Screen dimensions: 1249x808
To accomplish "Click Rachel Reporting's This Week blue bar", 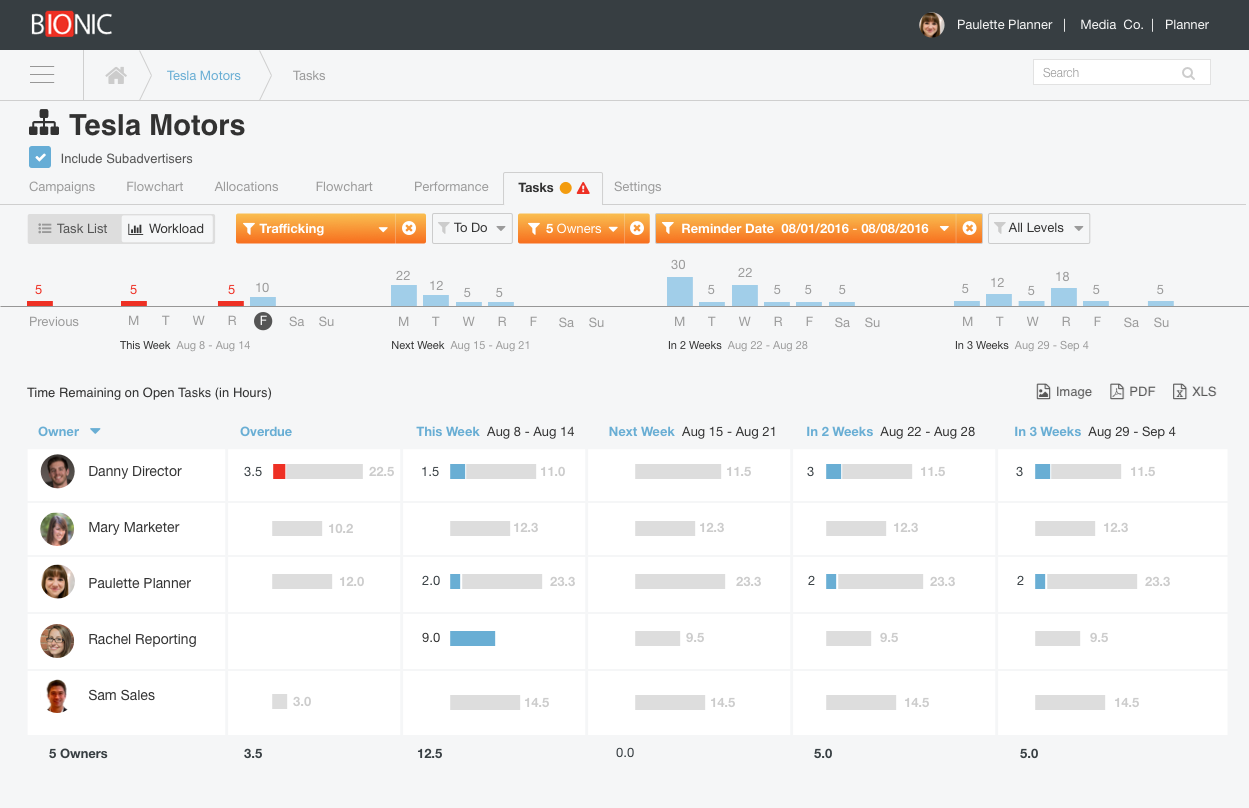I will click(472, 638).
